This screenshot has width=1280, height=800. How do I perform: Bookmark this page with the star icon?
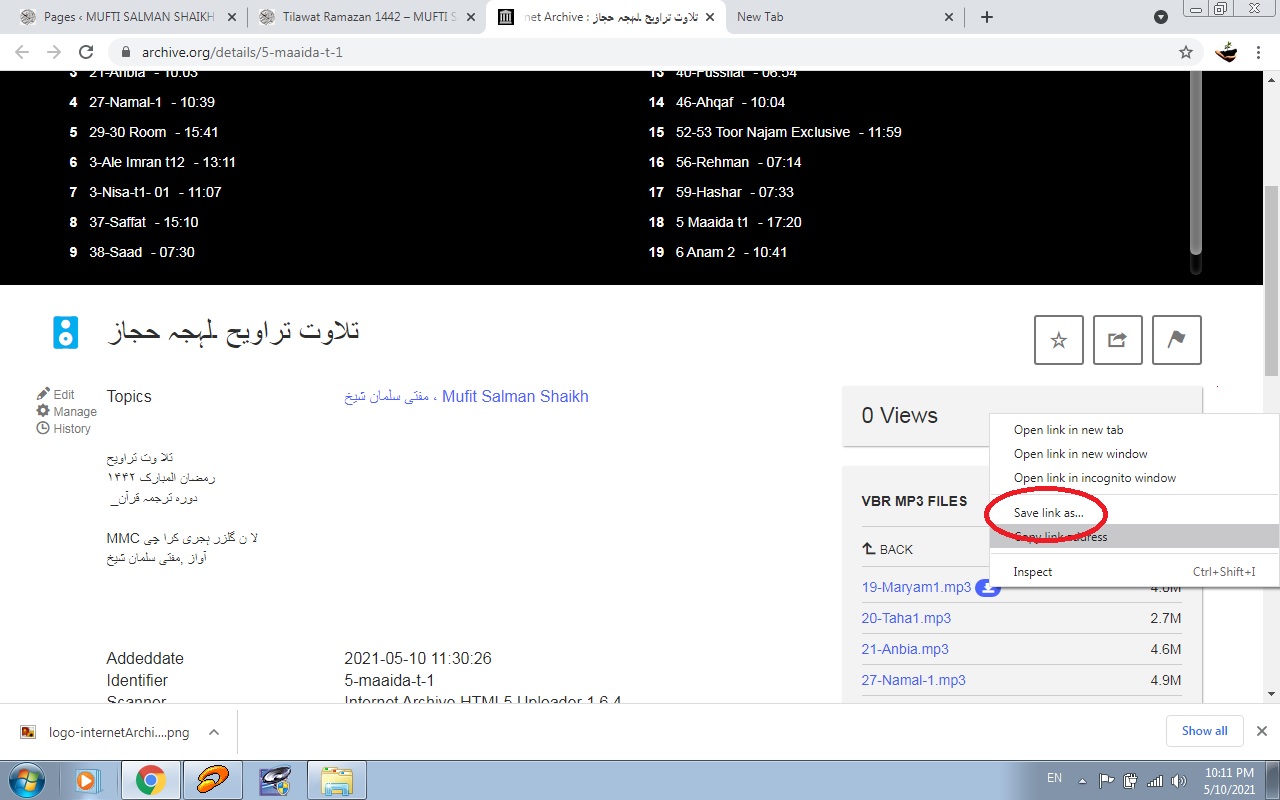[x=1186, y=52]
